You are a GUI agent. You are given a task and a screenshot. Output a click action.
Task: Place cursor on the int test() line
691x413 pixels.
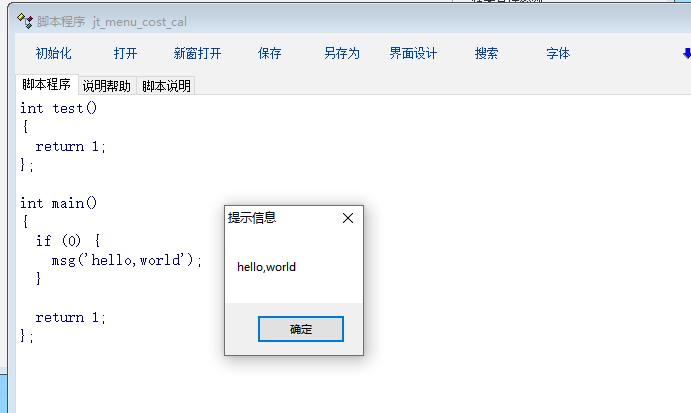click(58, 108)
